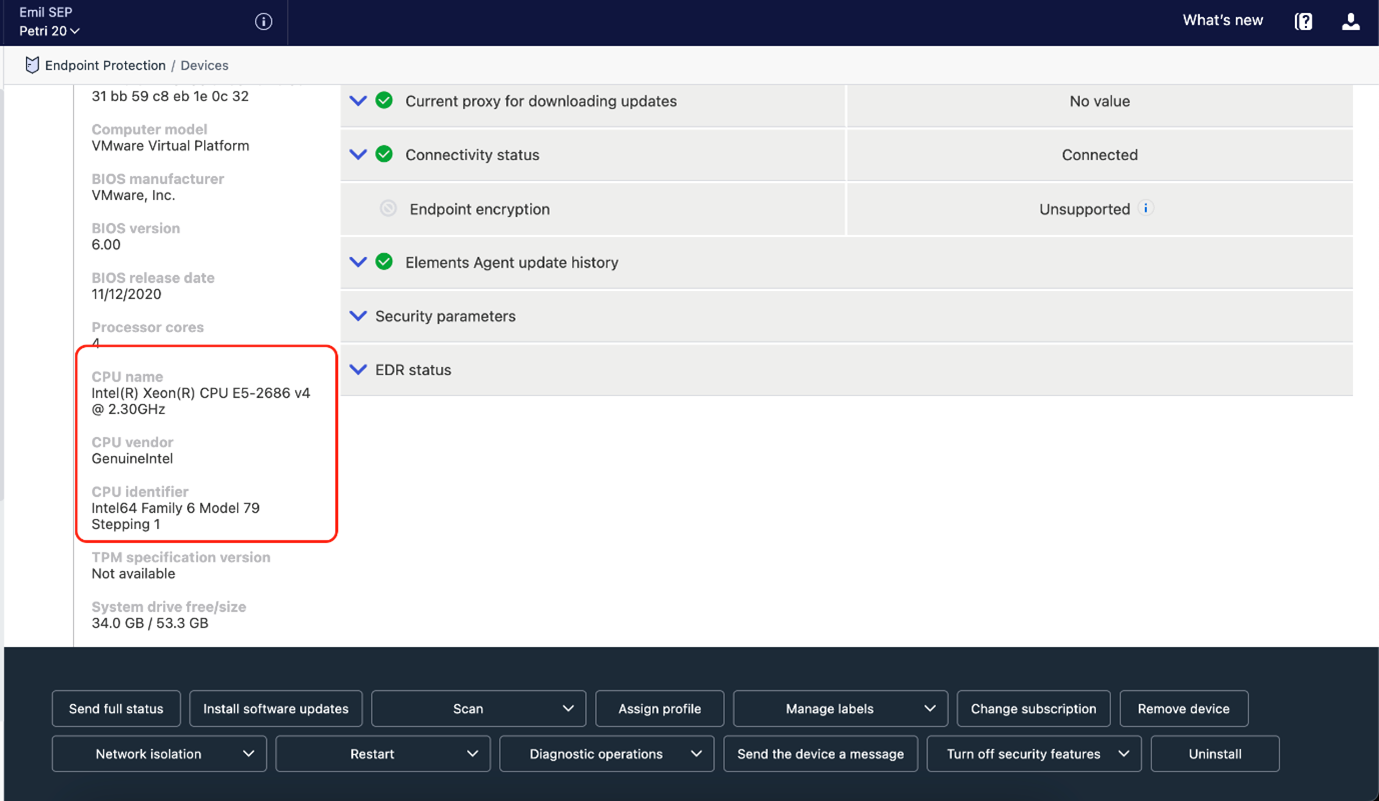This screenshot has width=1379, height=801.
Task: Expand the Connectivity status row
Action: pos(358,155)
